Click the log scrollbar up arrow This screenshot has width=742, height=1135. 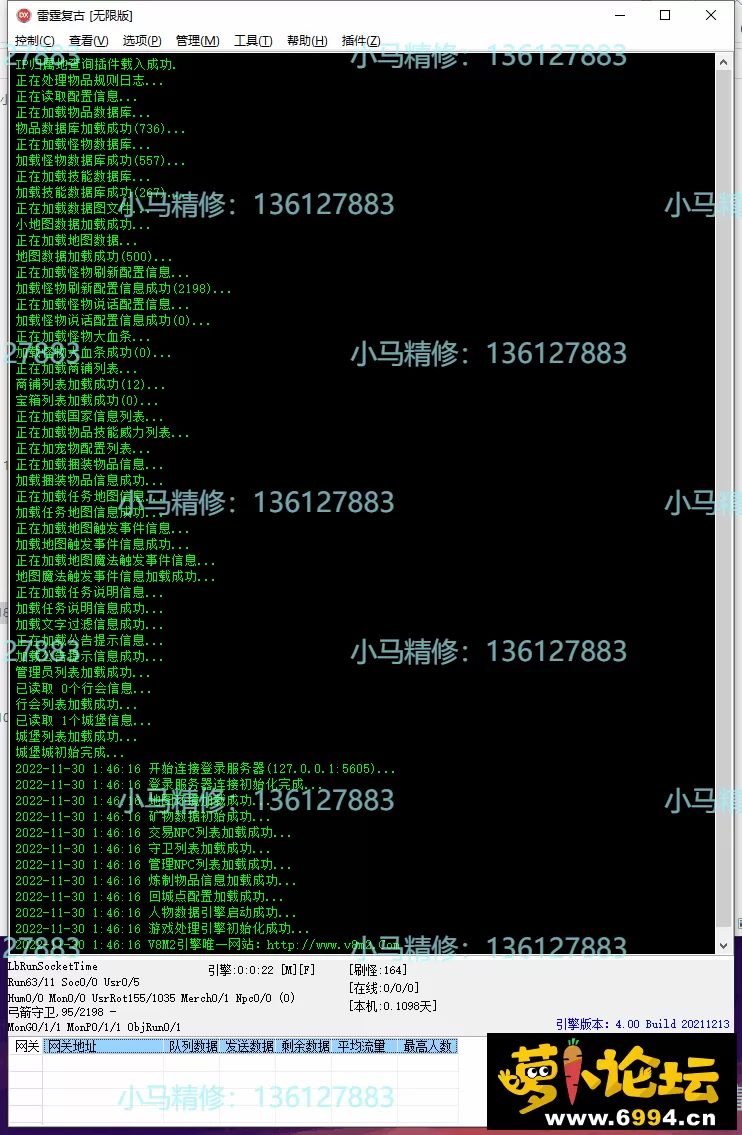coord(723,63)
